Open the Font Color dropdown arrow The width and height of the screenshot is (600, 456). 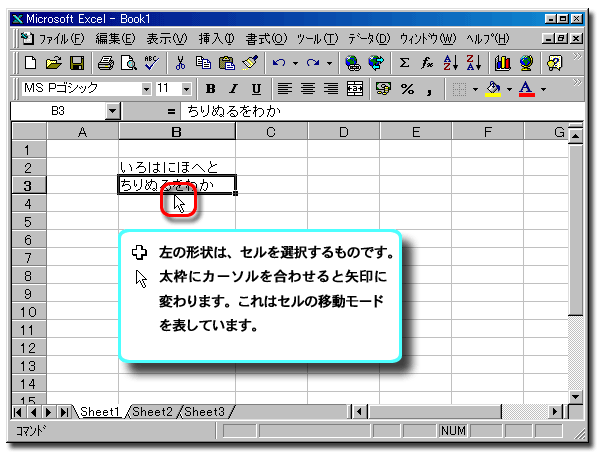pyautogui.click(x=543, y=89)
